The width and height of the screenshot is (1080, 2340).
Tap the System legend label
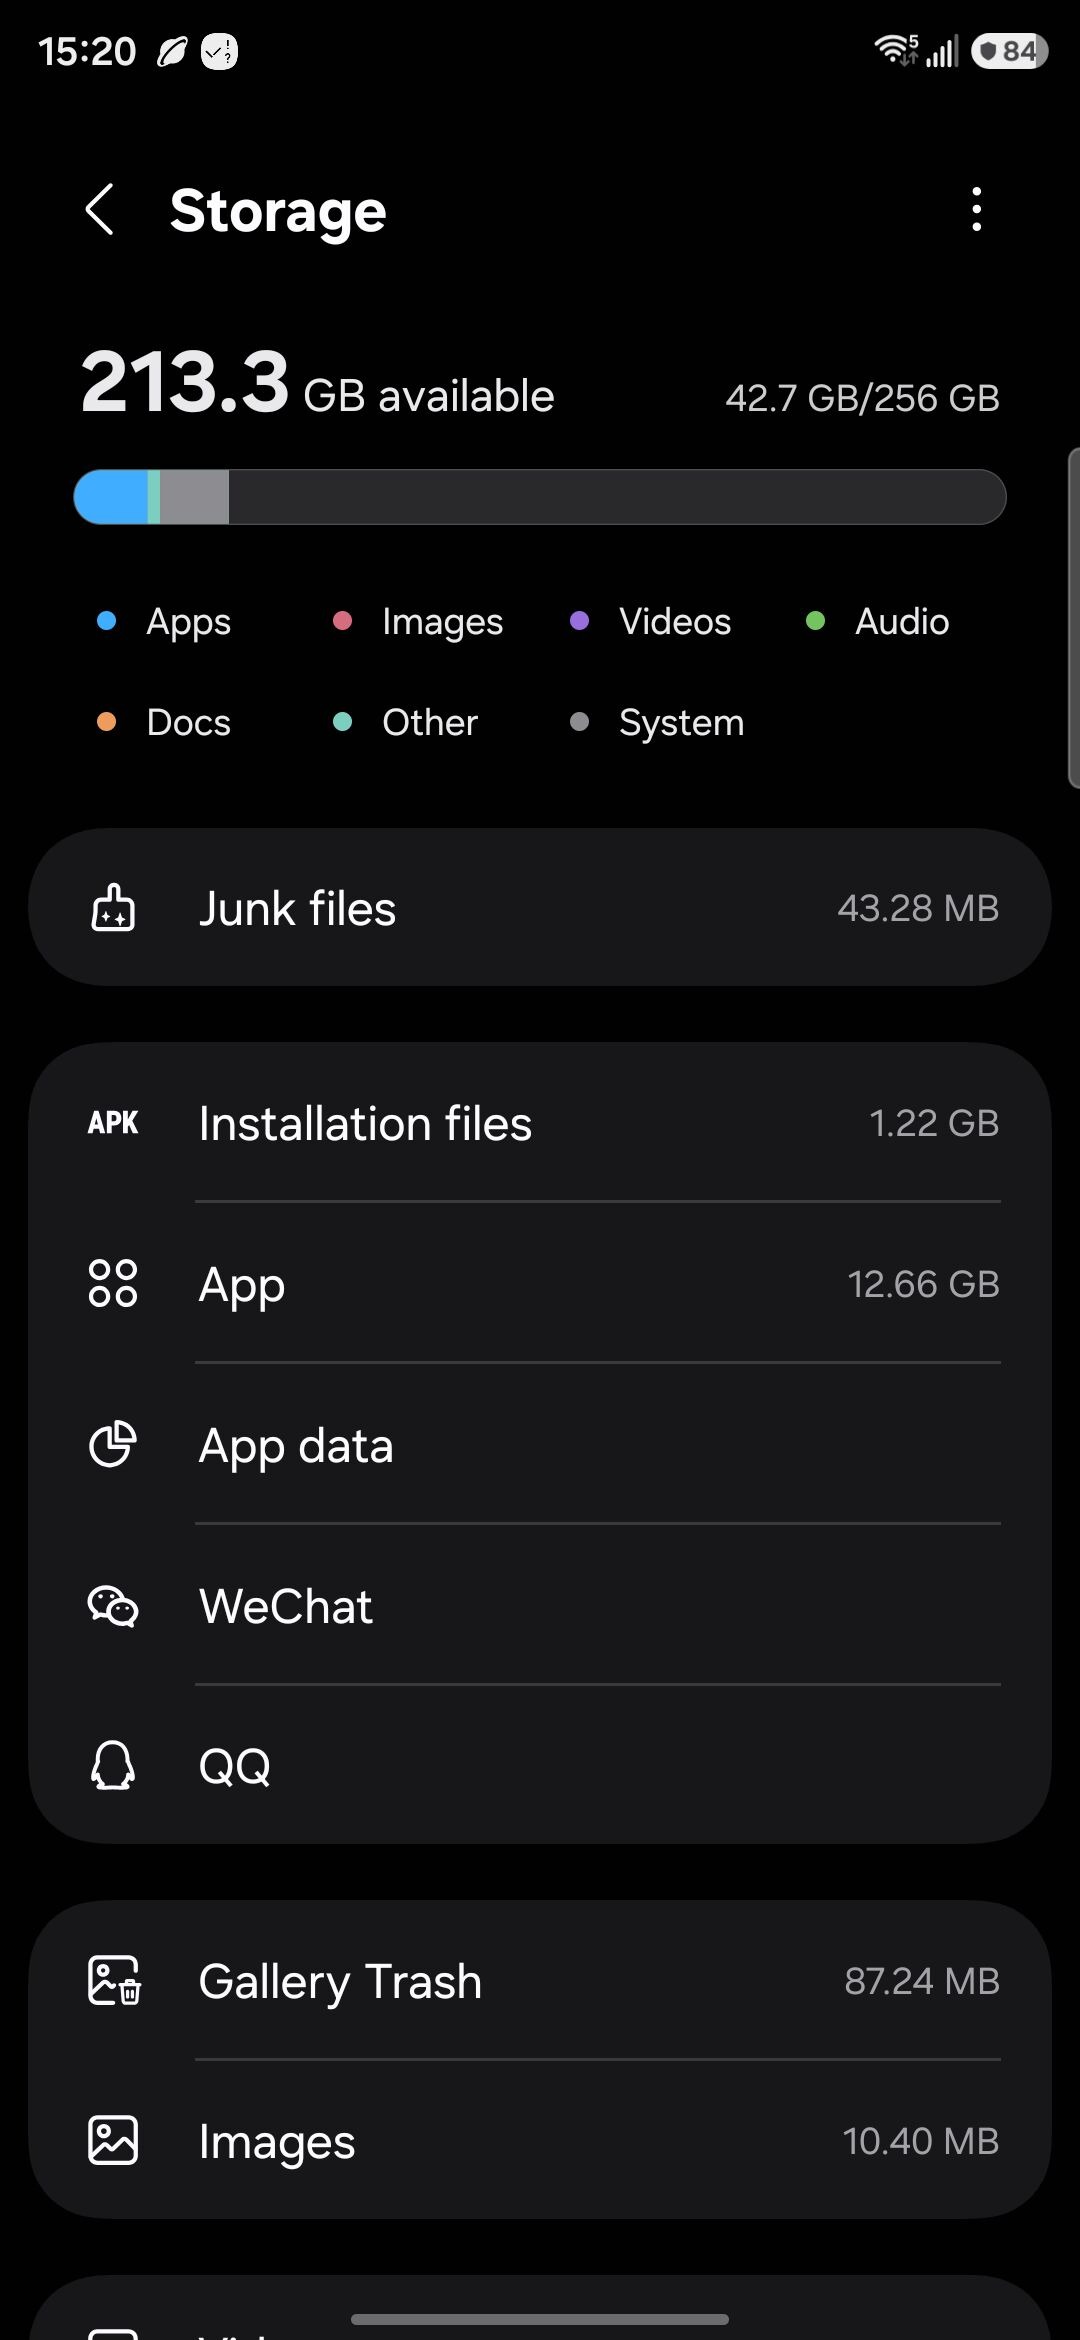pos(681,722)
